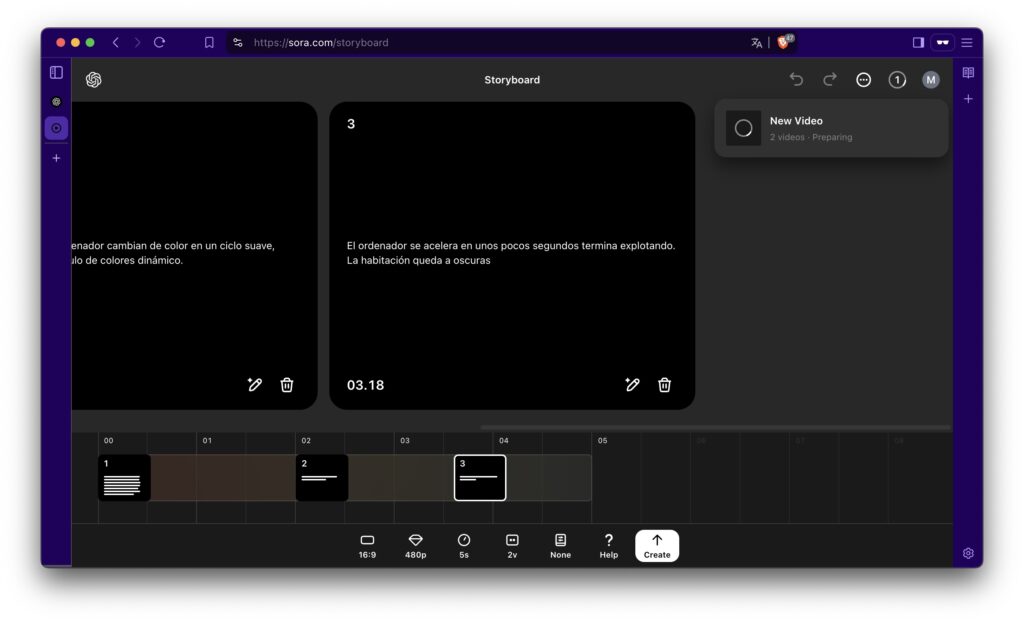Click the horizontal scrollbar under the cards
The width and height of the screenshot is (1024, 622).
click(x=715, y=427)
